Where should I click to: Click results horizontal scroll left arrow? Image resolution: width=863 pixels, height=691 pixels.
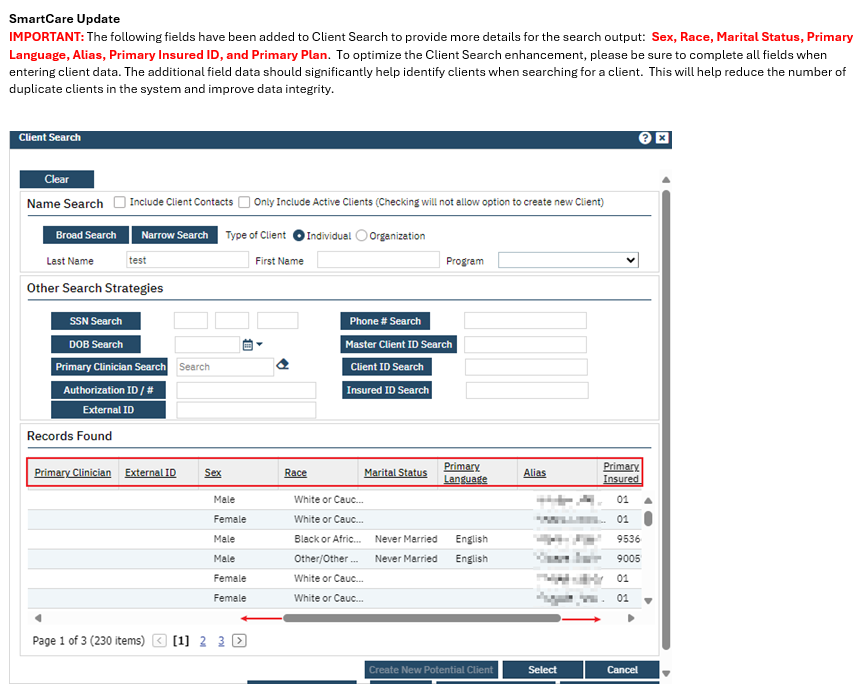point(38,618)
